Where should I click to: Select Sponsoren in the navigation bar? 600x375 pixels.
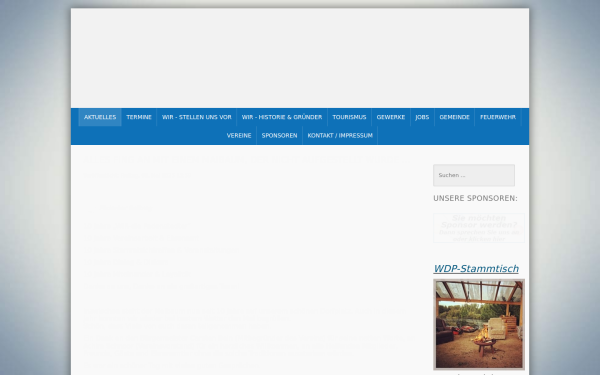click(279, 135)
